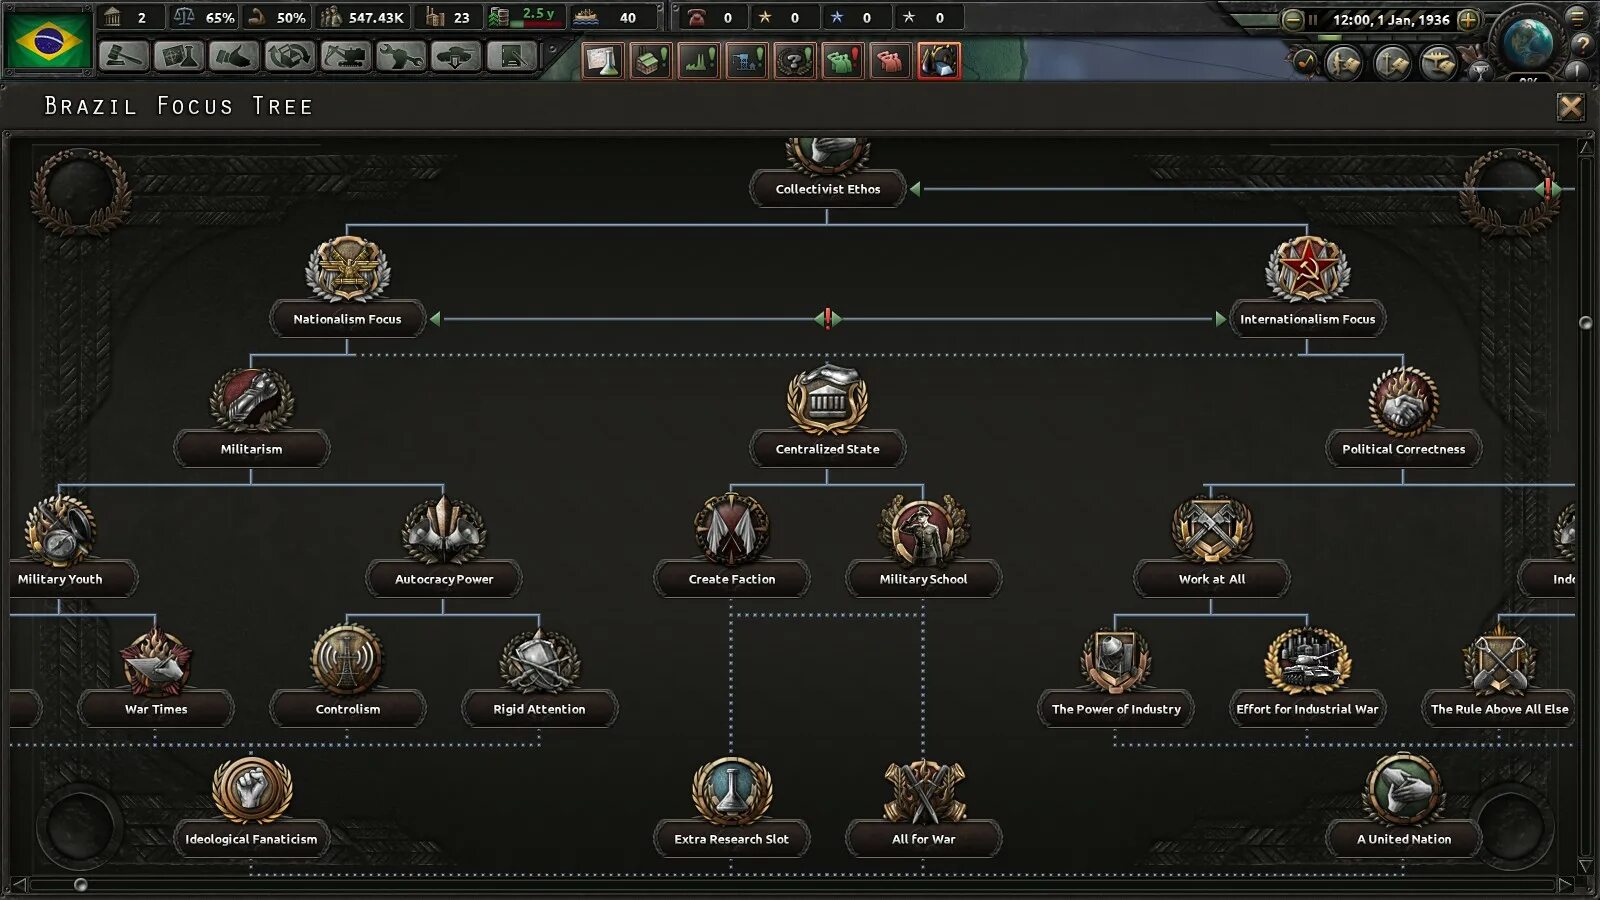
Task: Click the mutually exclusive marker between Nationalism and Internationalism
Action: (827, 319)
